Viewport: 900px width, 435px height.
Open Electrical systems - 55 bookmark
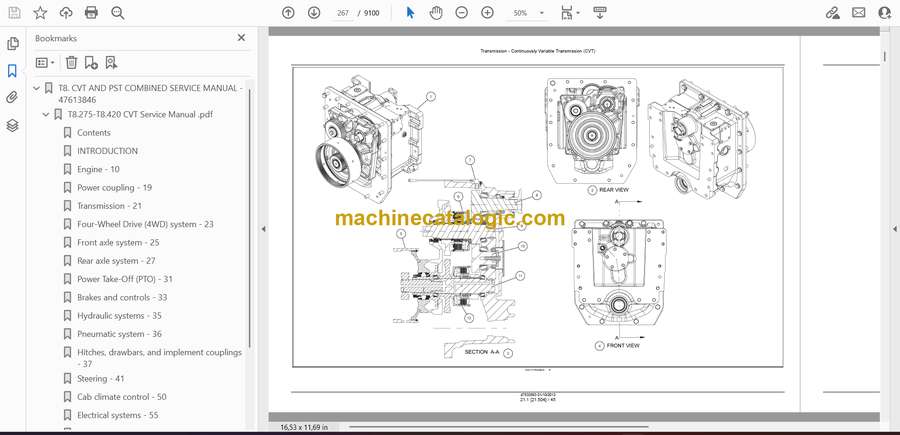click(x=118, y=415)
